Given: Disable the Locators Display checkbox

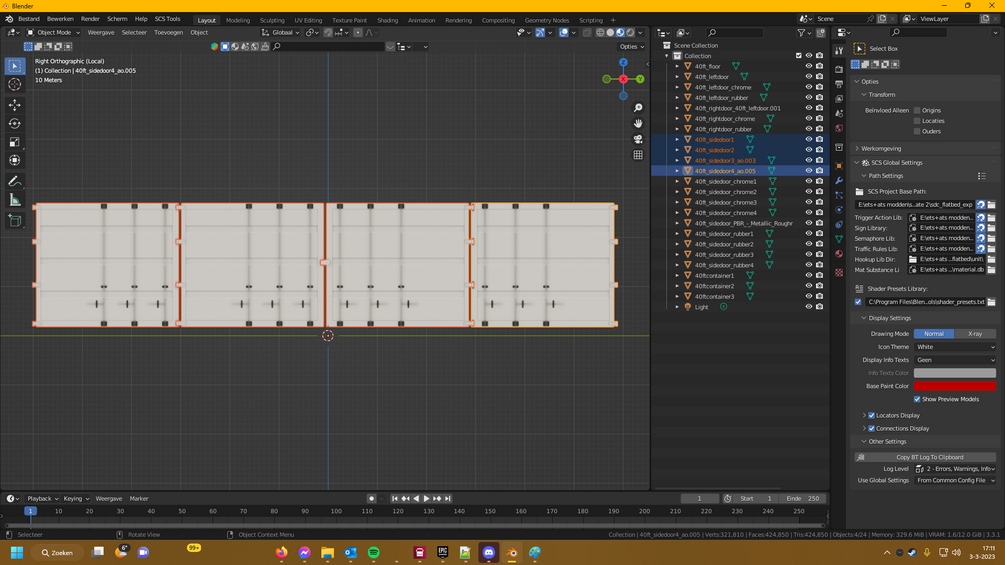Looking at the screenshot, I should pyautogui.click(x=872, y=415).
